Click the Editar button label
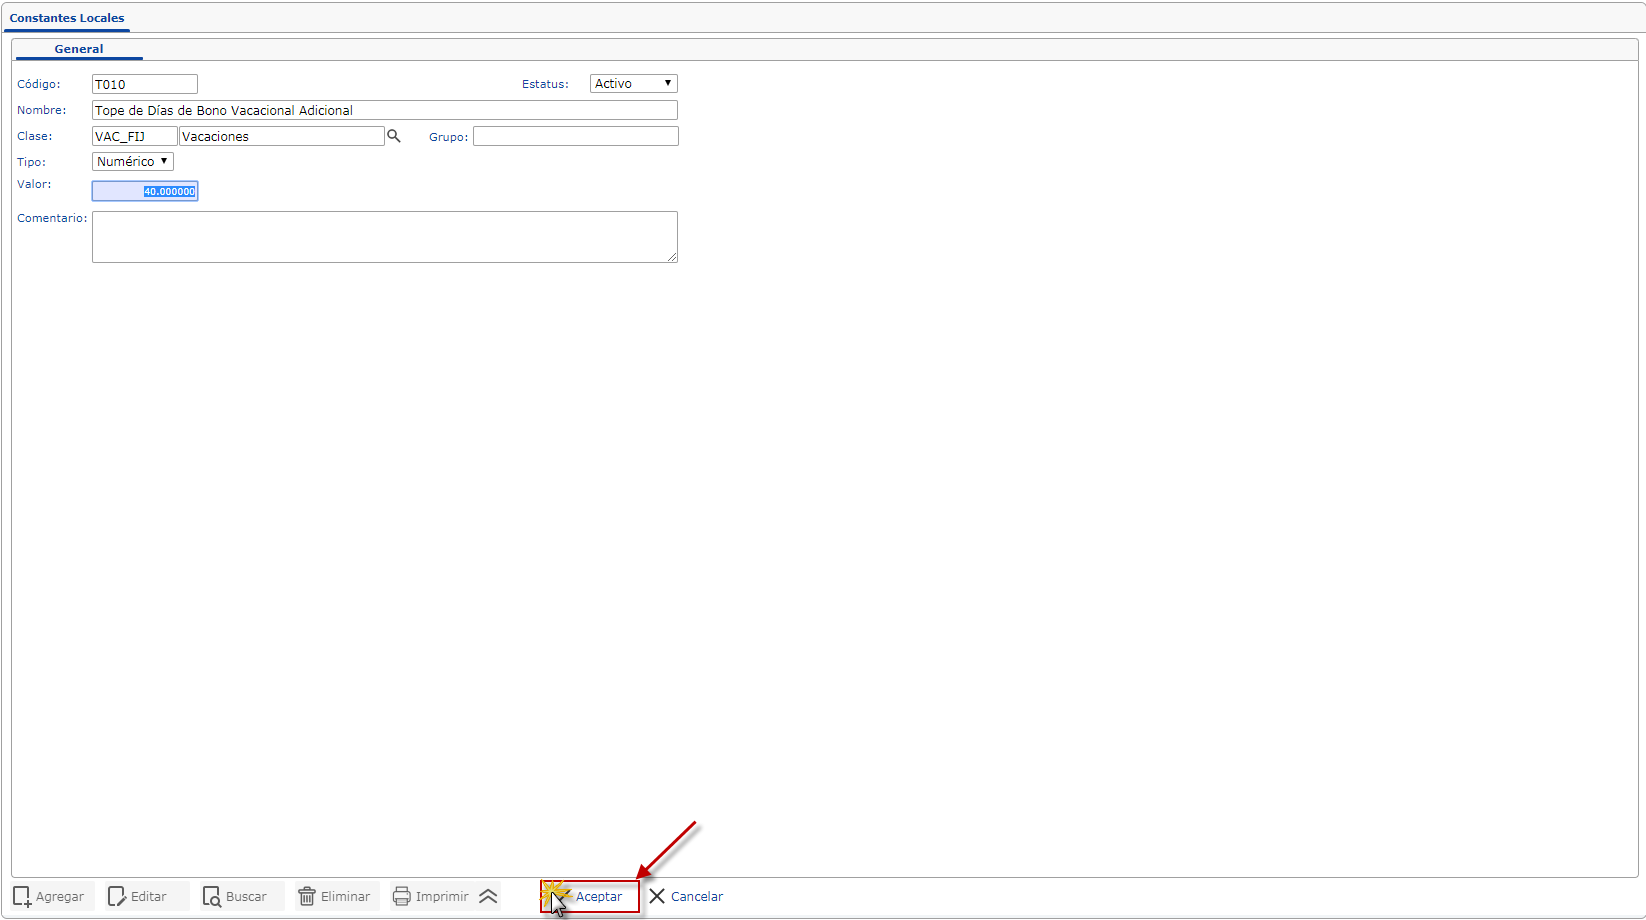Viewport: 1646px width, 920px height. (x=149, y=897)
